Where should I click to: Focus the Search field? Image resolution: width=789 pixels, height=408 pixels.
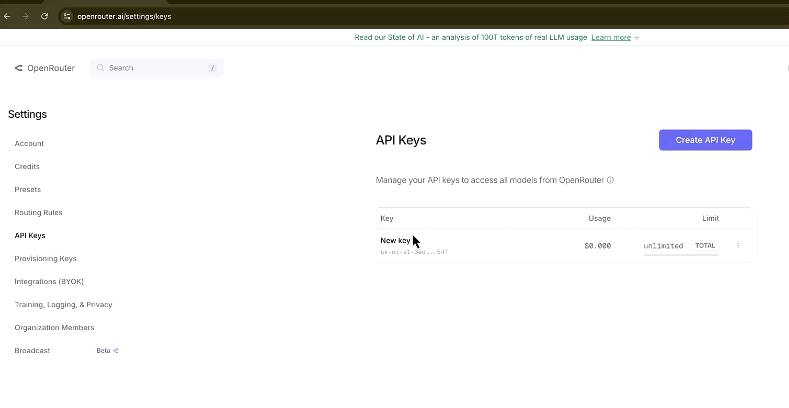tap(157, 68)
